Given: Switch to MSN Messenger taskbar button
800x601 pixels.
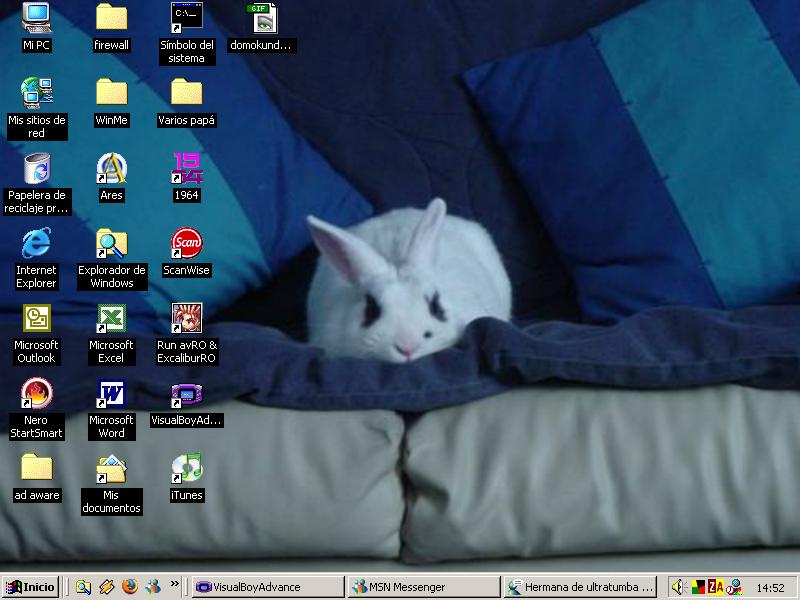Looking at the screenshot, I should 424,587.
